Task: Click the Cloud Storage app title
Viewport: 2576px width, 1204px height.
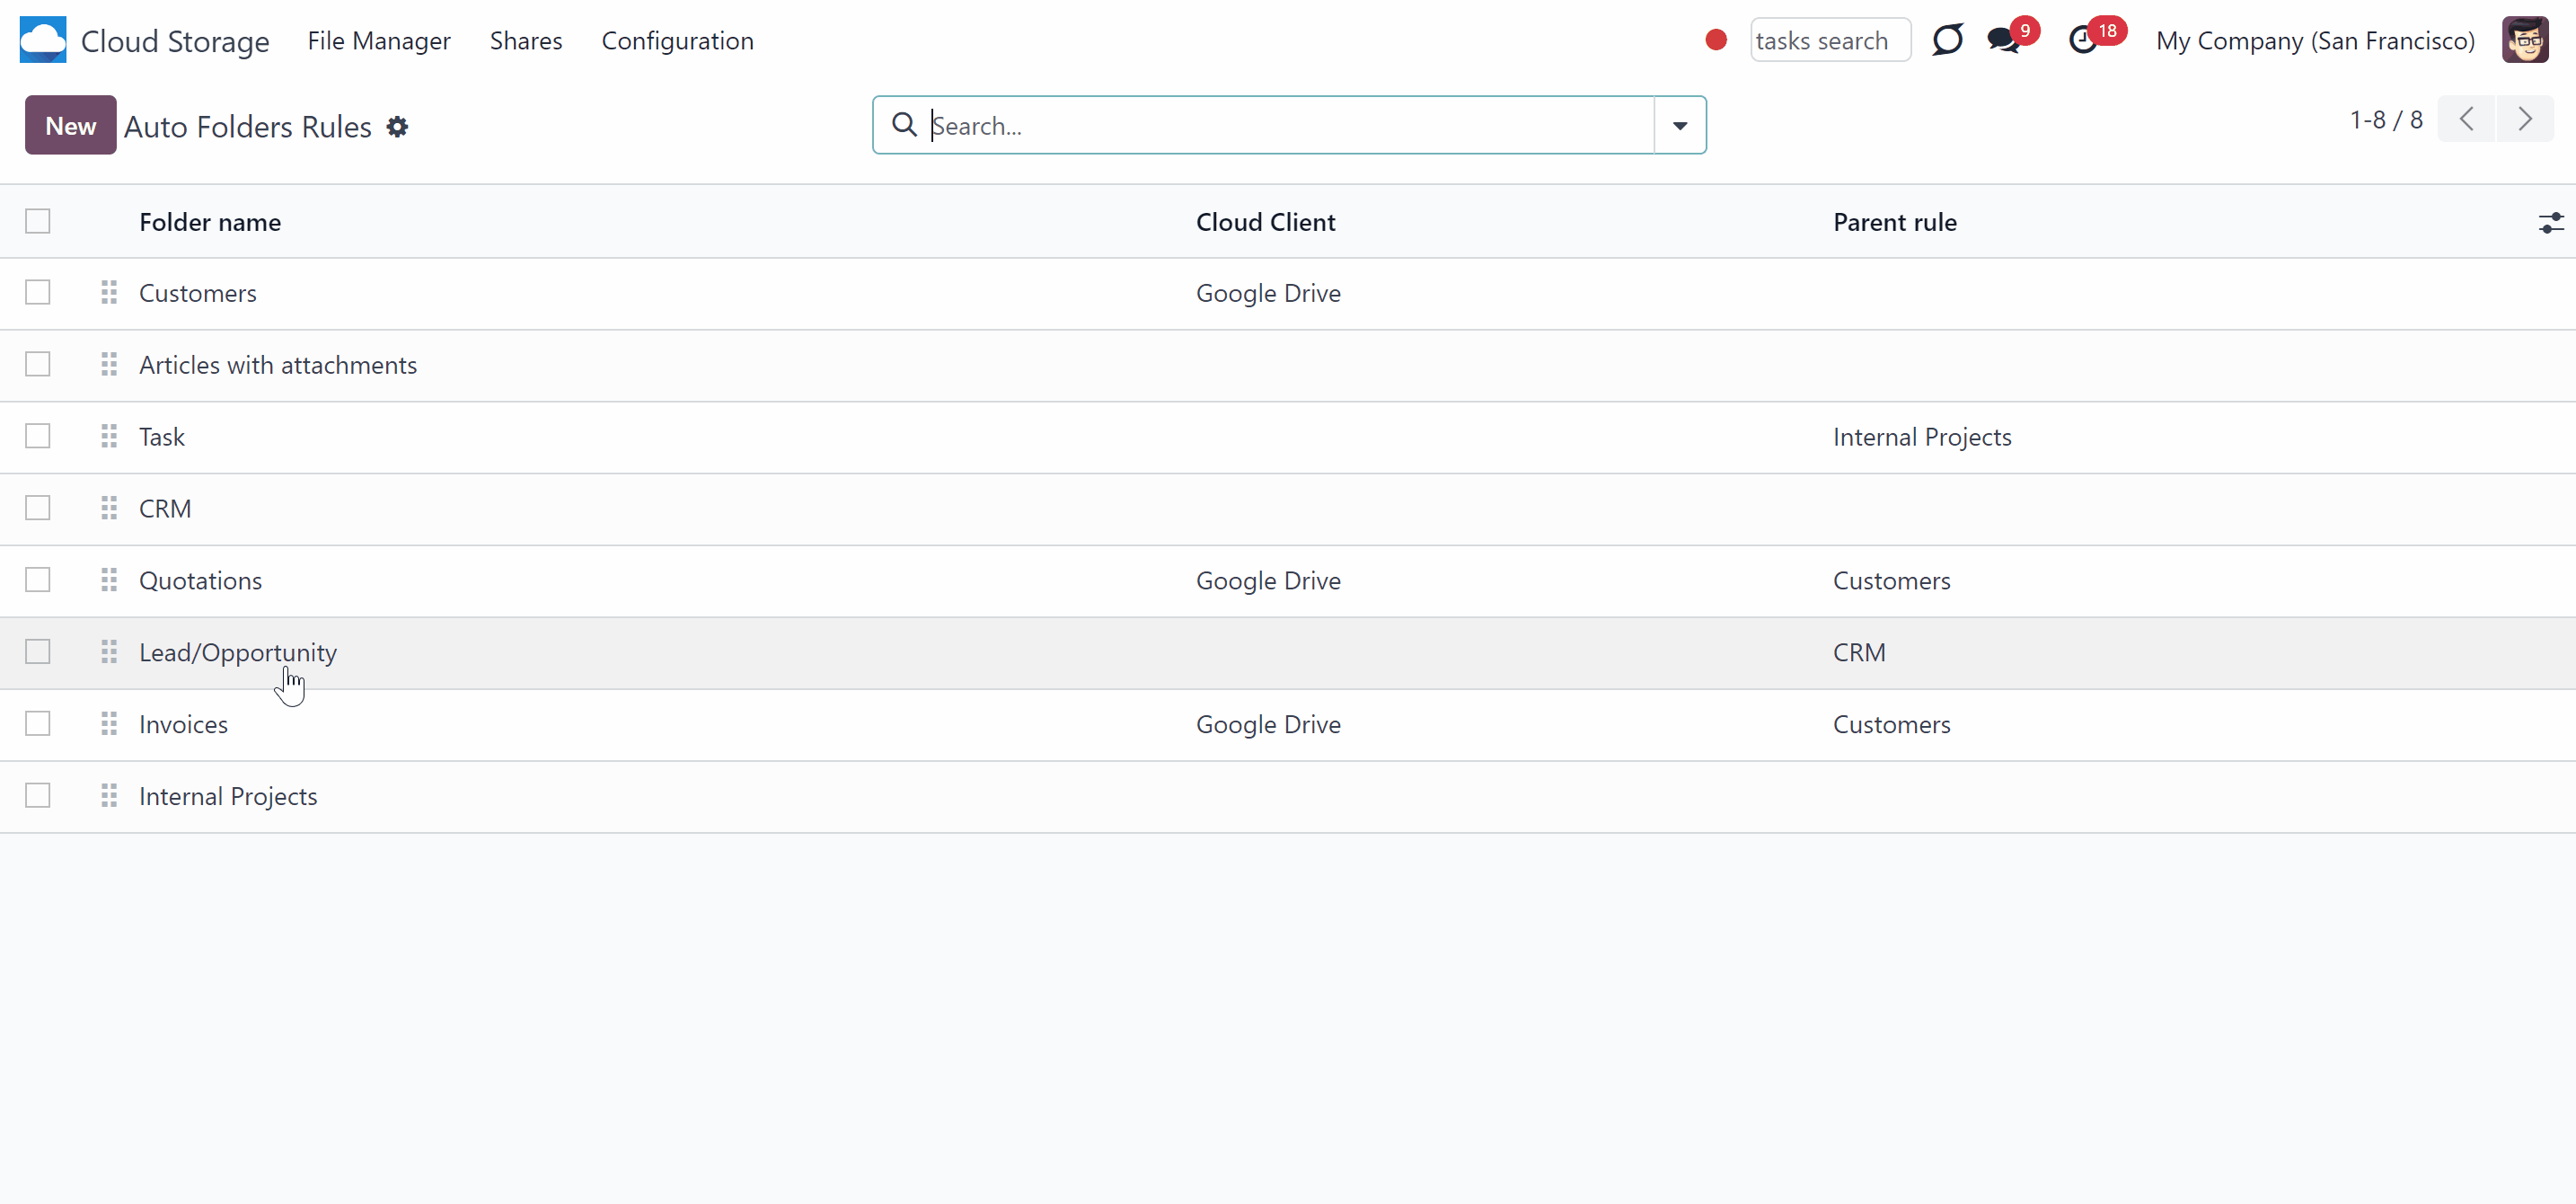Action: [175, 41]
